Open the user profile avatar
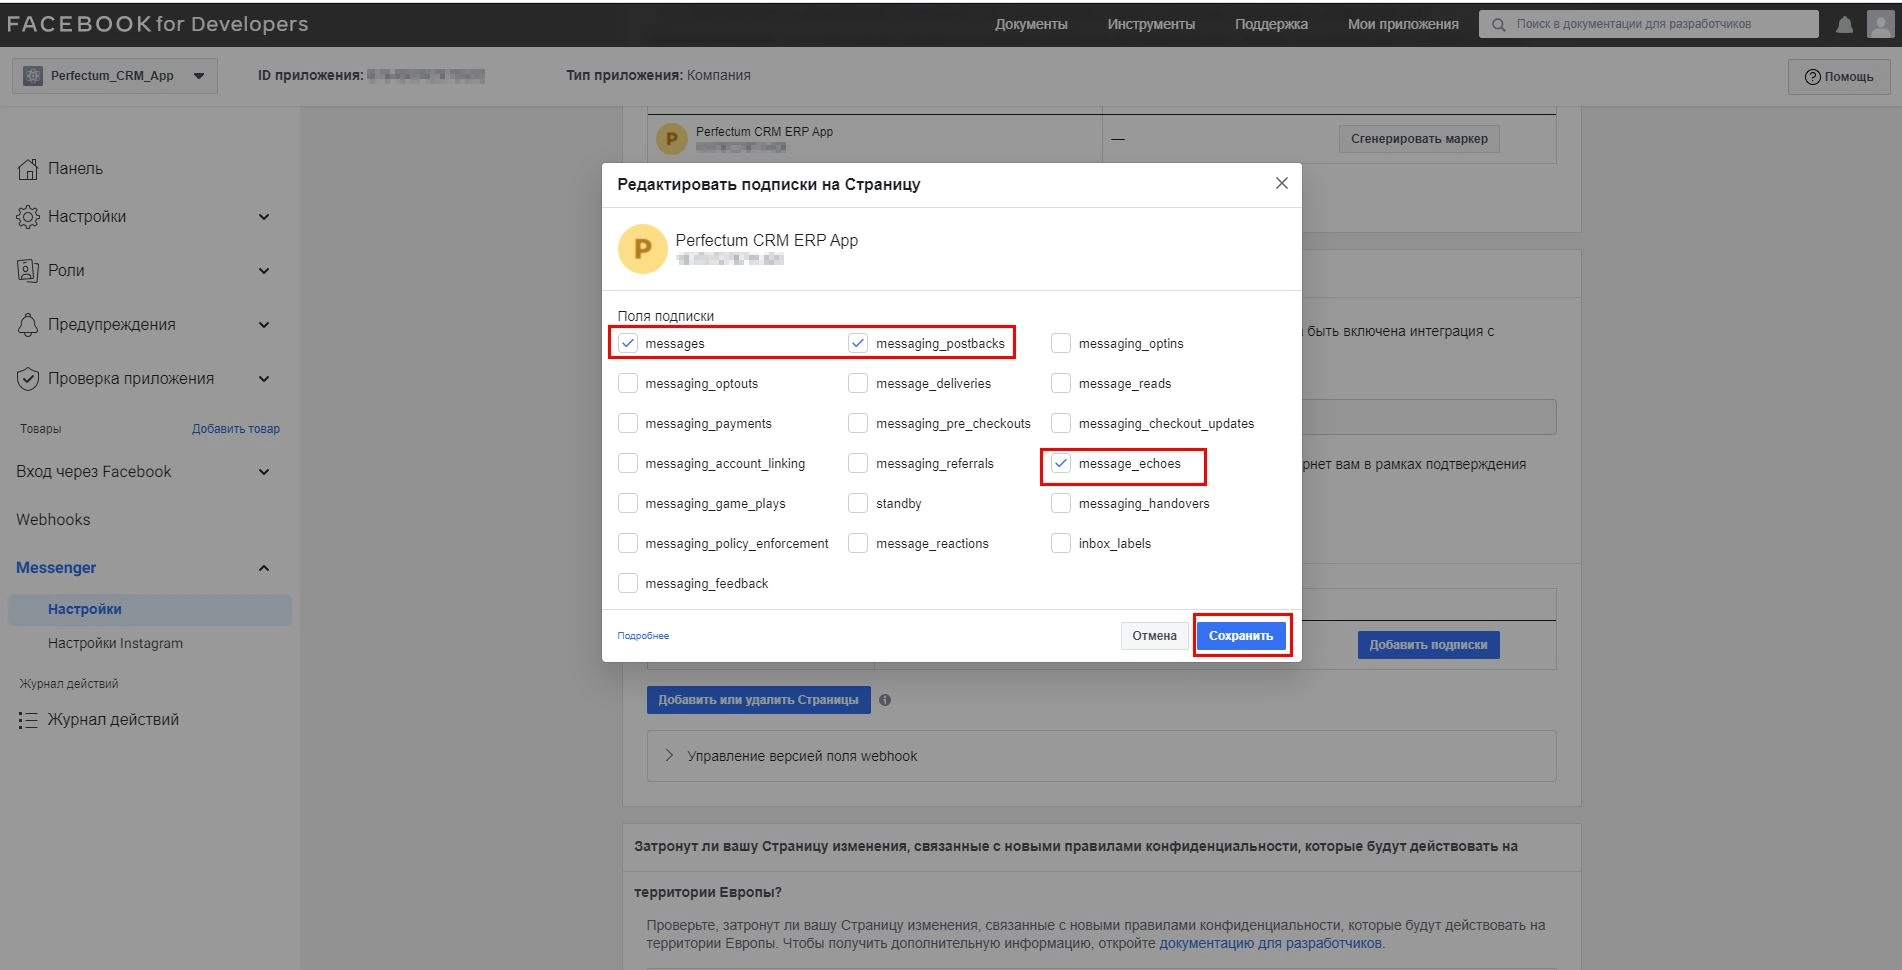1902x970 pixels. tap(1880, 24)
